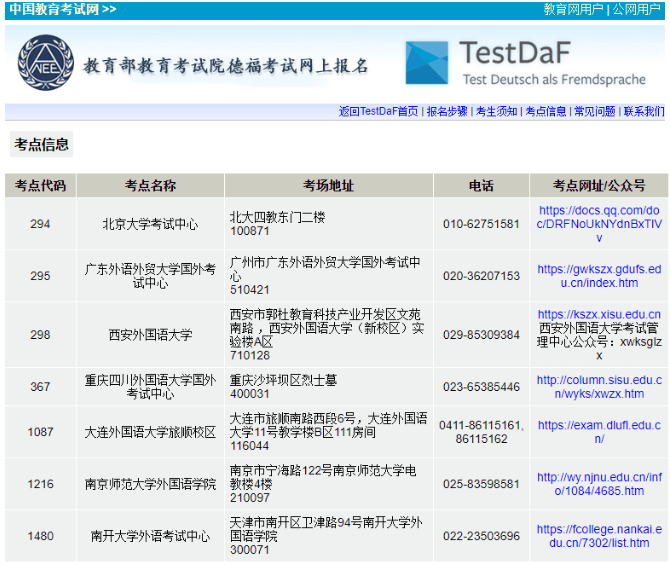The width and height of the screenshot is (670, 565).
Task: Click phone number 010-62751581
Action: 481,224
